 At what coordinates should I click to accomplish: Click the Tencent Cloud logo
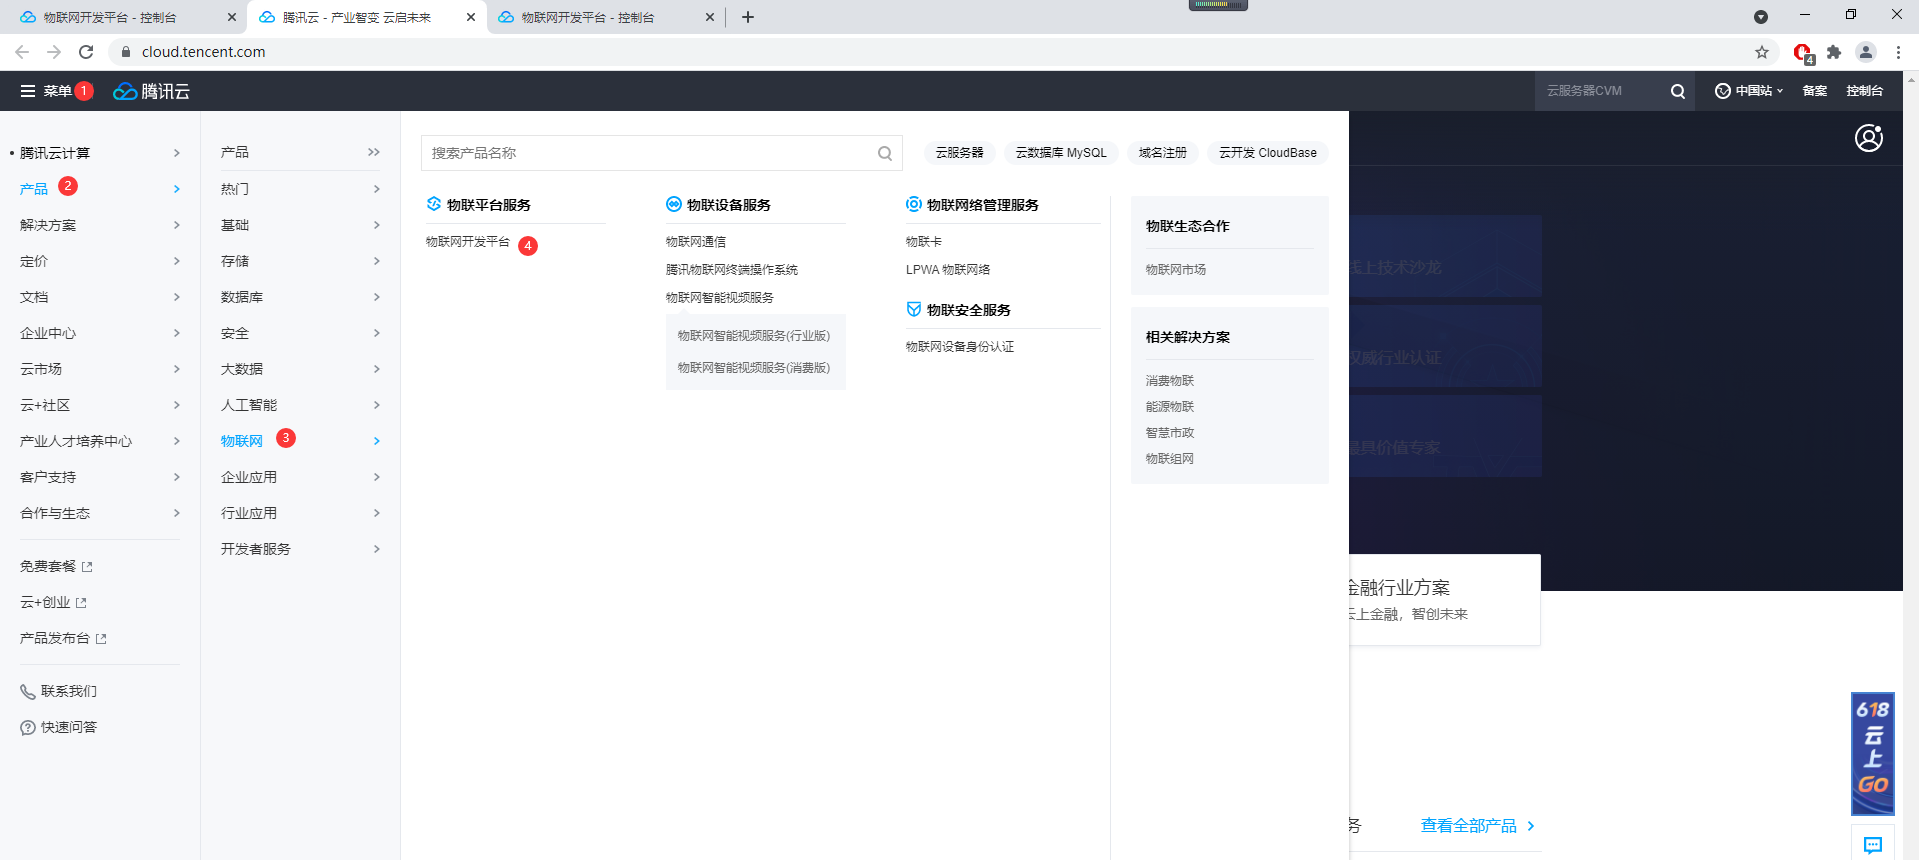(151, 91)
